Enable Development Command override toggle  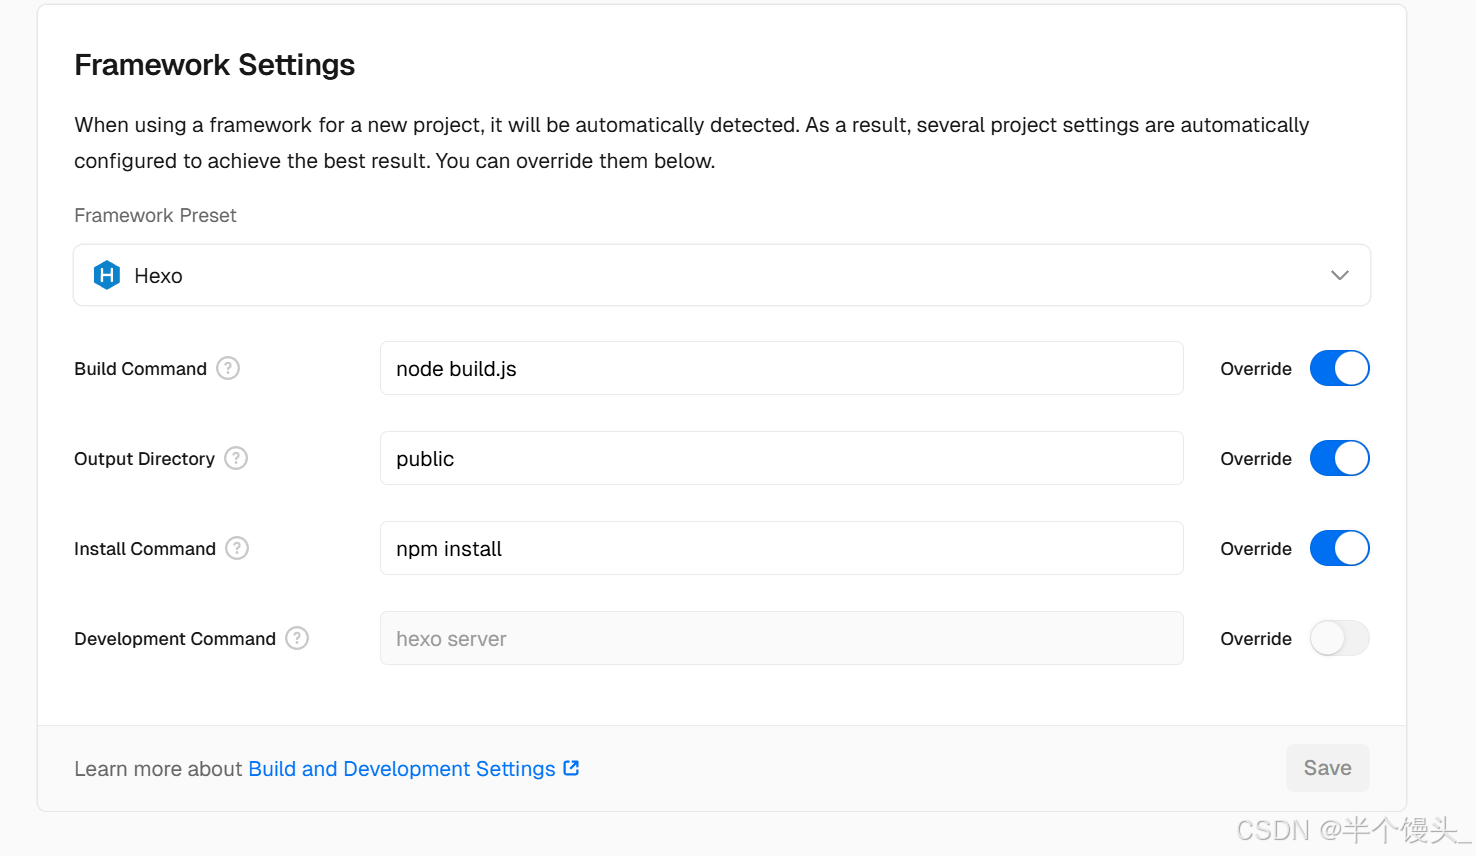tap(1339, 638)
